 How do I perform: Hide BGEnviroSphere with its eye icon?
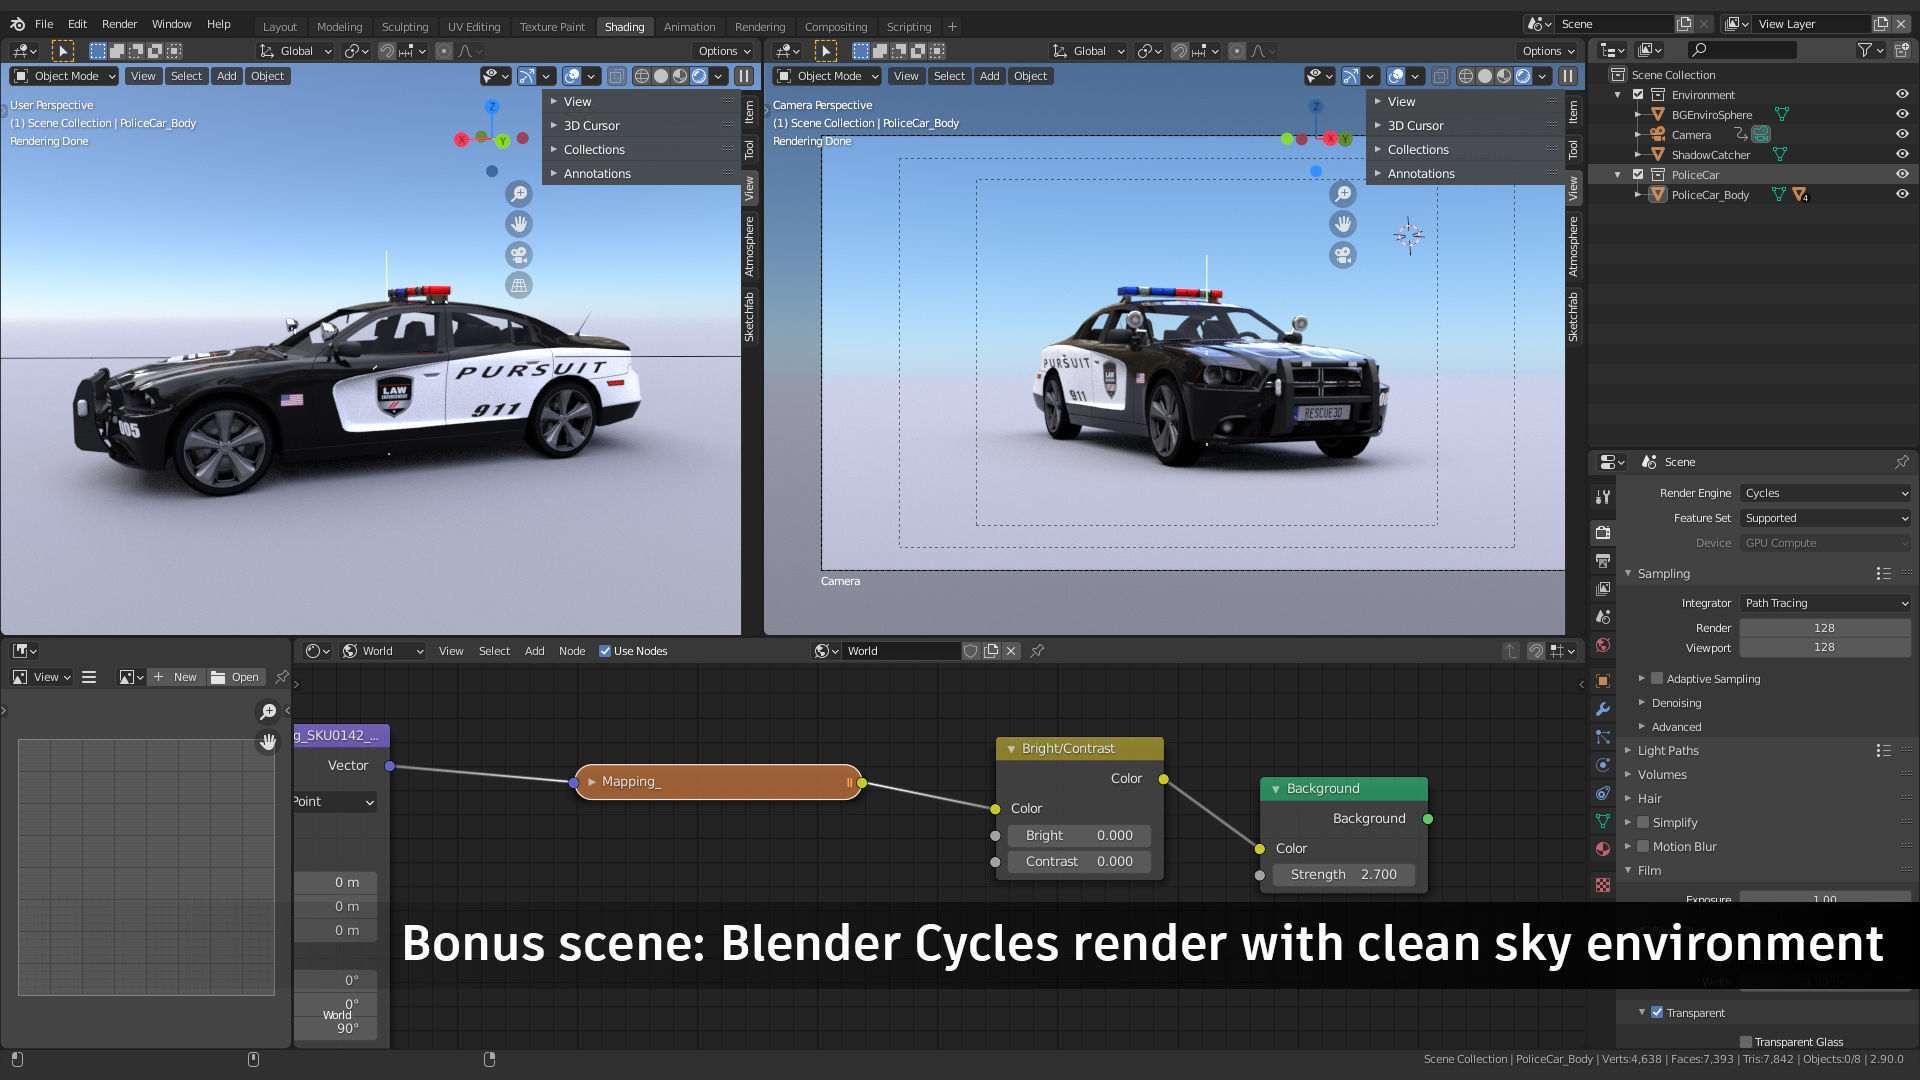coord(1902,114)
